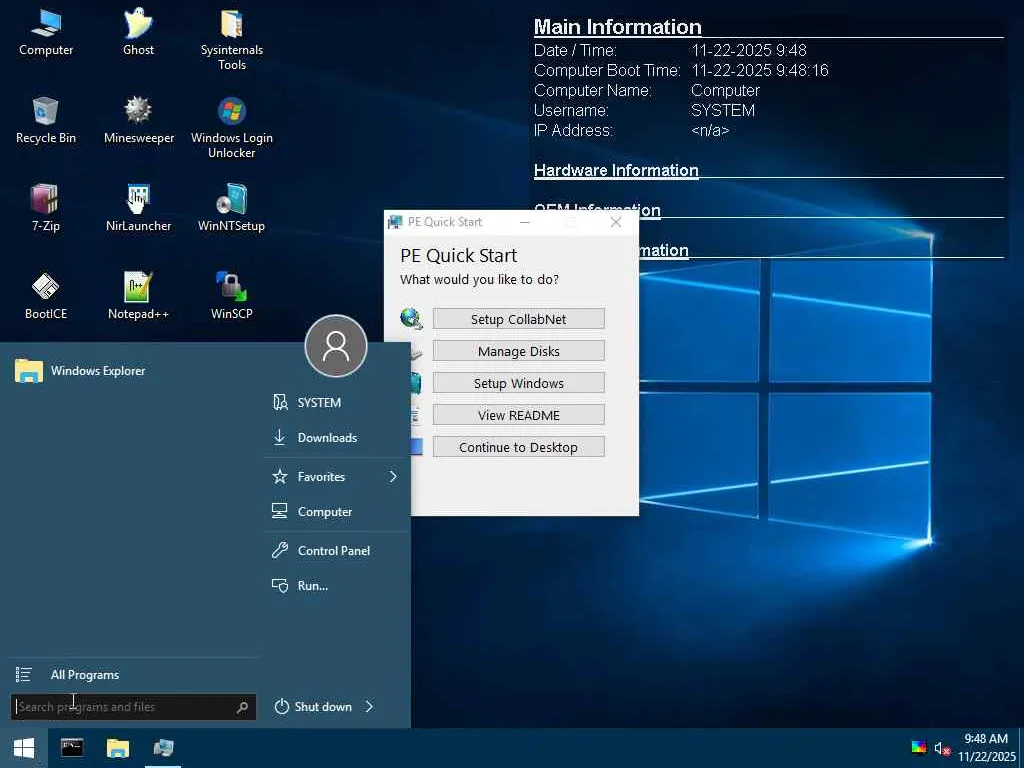Click the power icon next to Shut down

pyautogui.click(x=281, y=707)
